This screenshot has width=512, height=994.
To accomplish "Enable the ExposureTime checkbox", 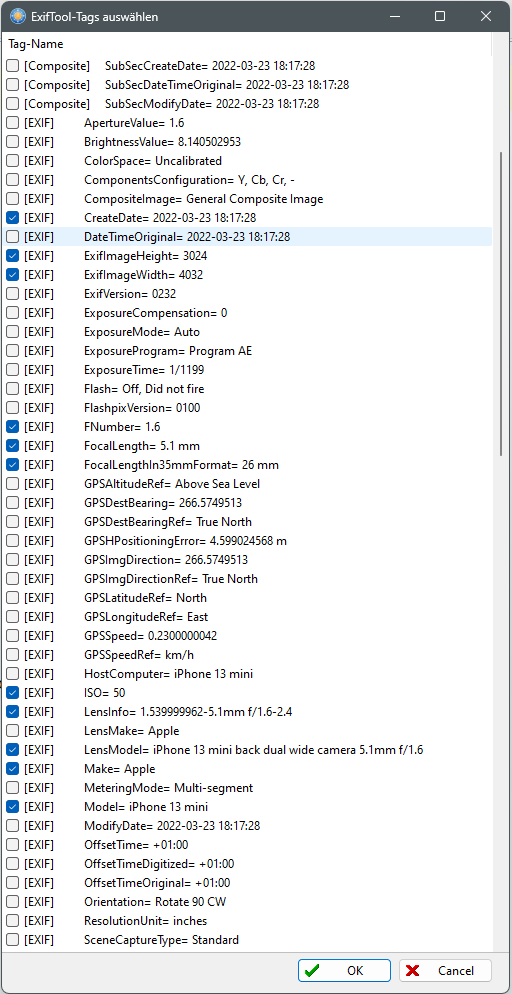I will 13,370.
